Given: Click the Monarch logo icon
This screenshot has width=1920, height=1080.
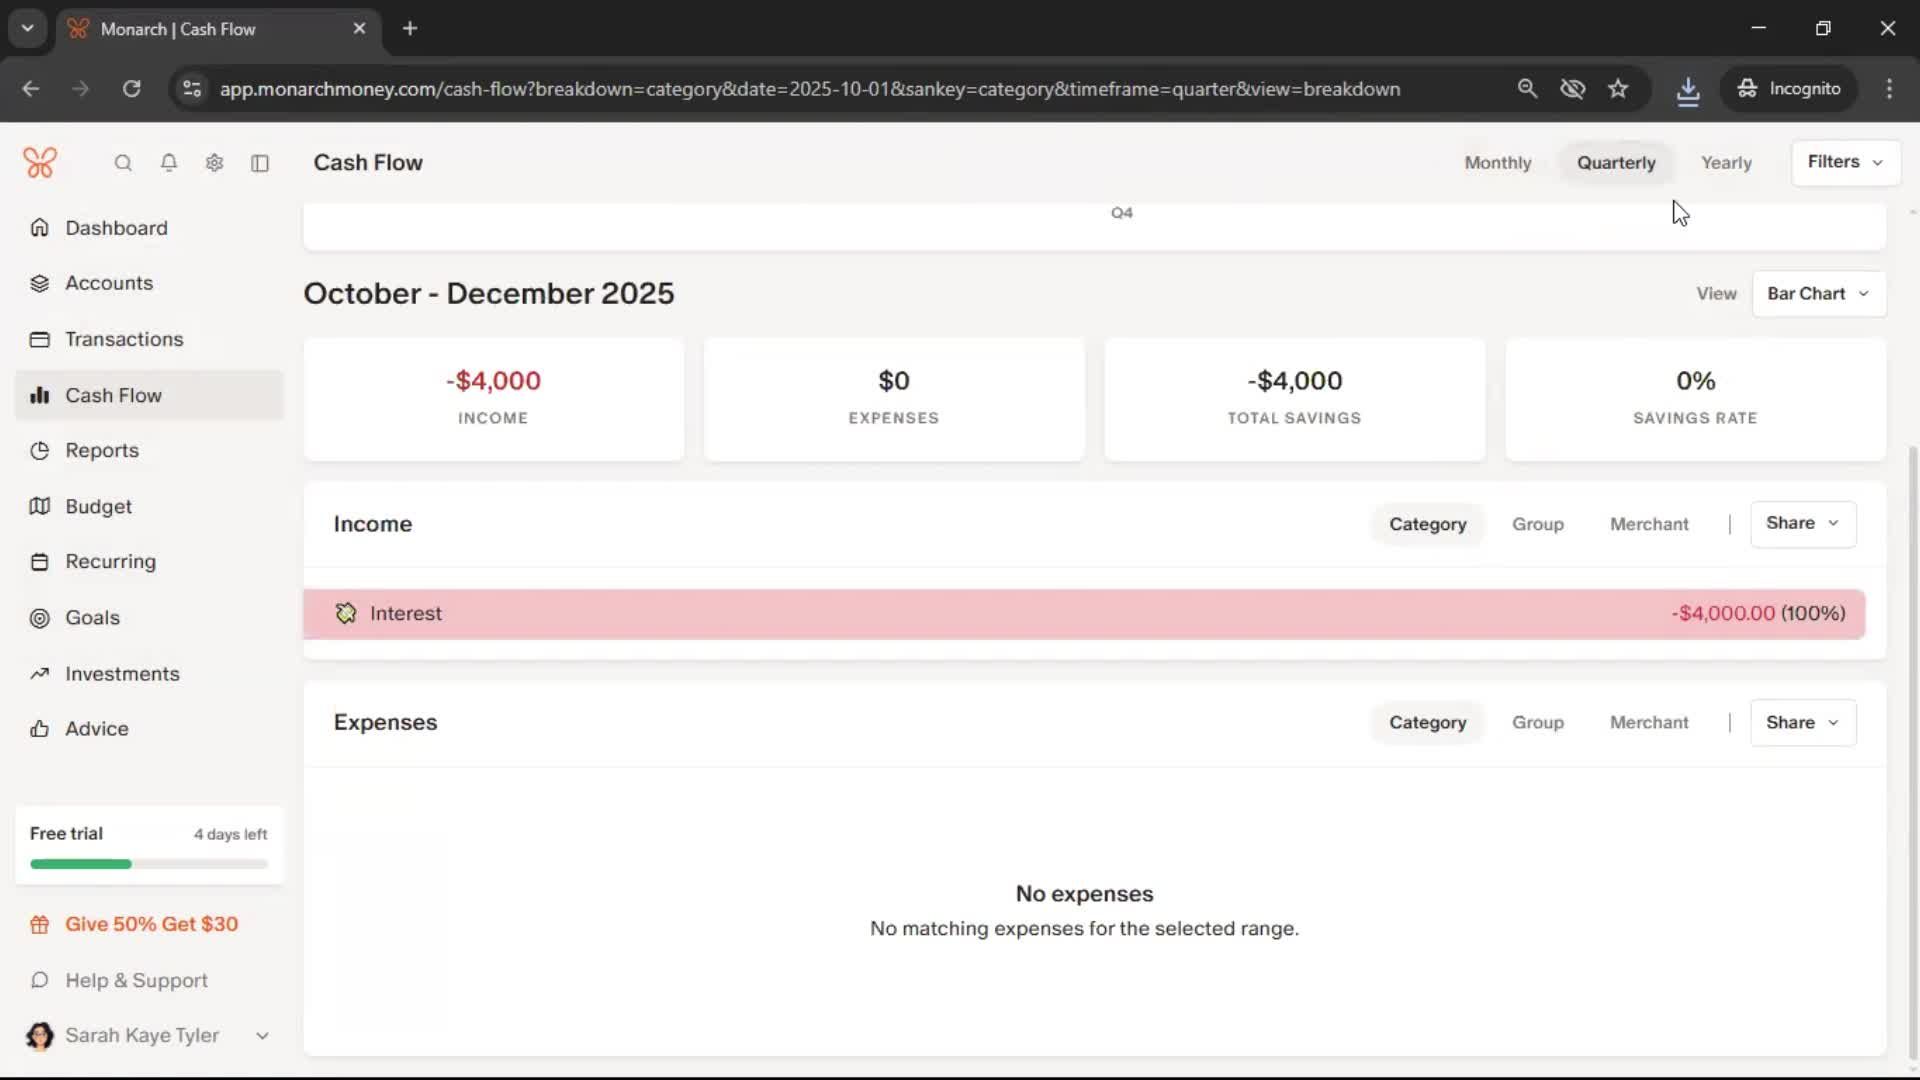Looking at the screenshot, I should 40,162.
